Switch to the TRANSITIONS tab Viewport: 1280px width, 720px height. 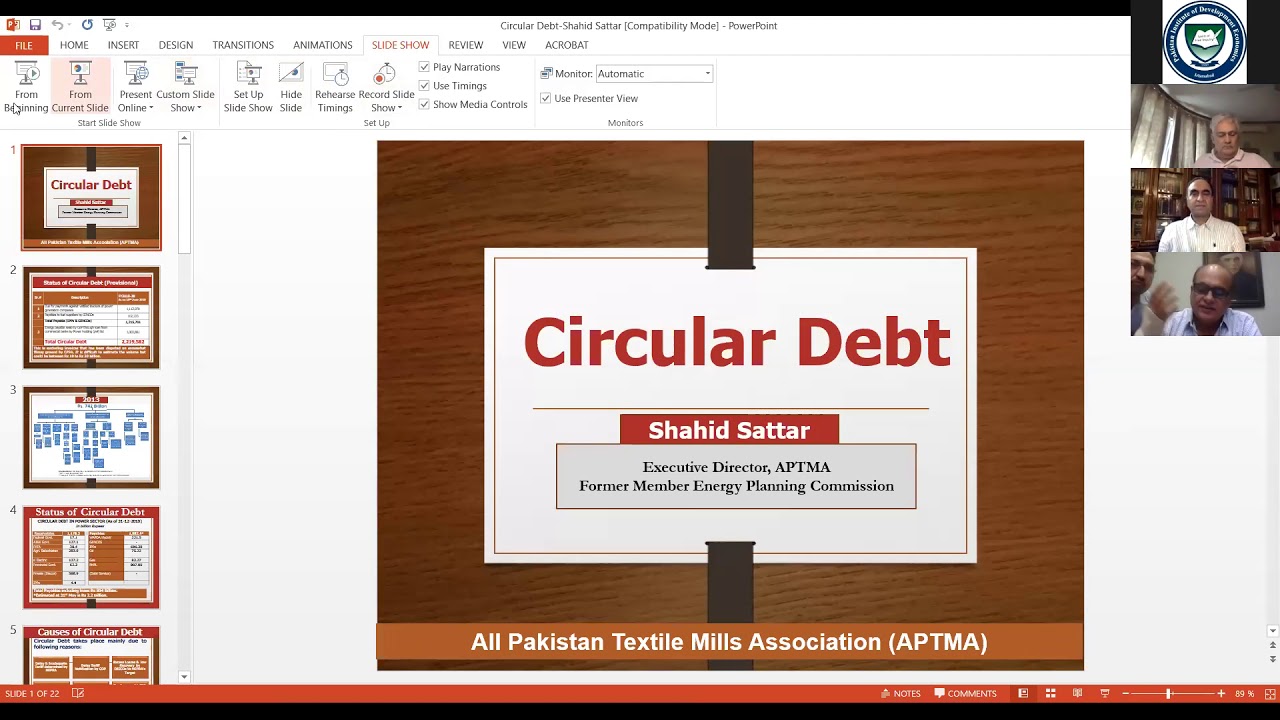click(243, 45)
